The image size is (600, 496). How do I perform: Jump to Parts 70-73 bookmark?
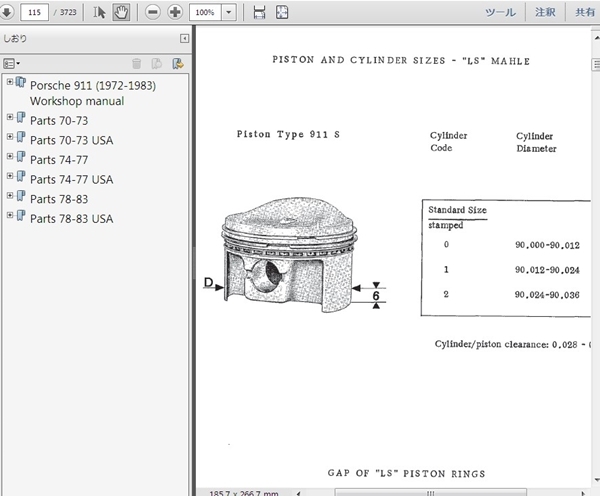click(59, 121)
